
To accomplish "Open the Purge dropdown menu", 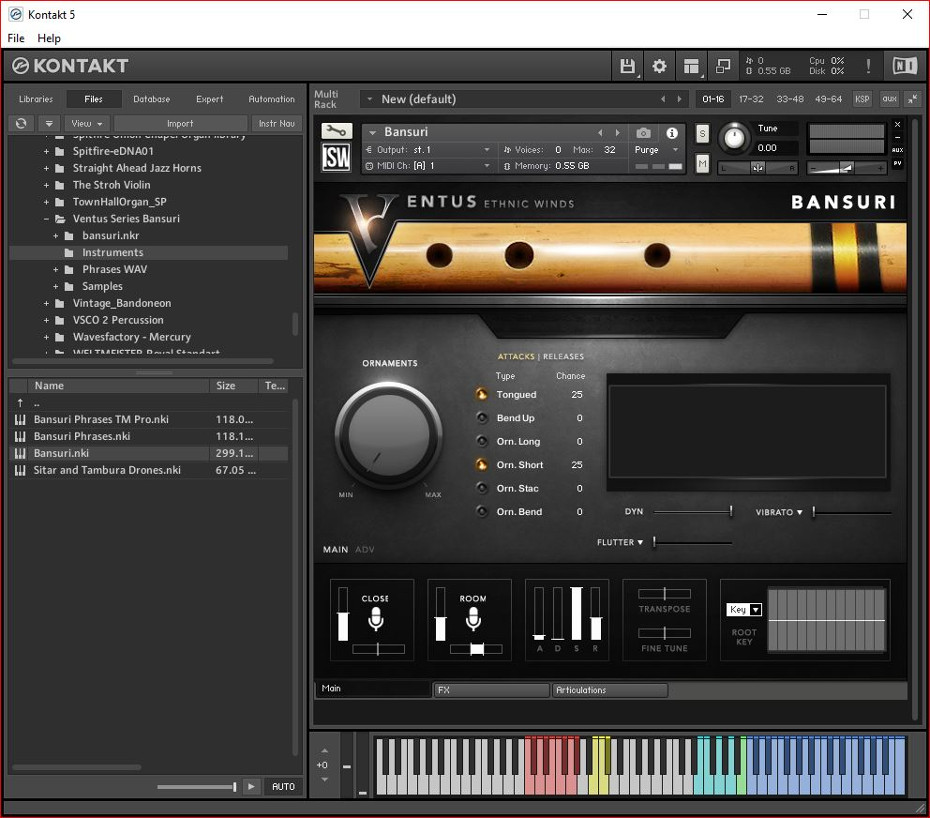I will pyautogui.click(x=655, y=149).
